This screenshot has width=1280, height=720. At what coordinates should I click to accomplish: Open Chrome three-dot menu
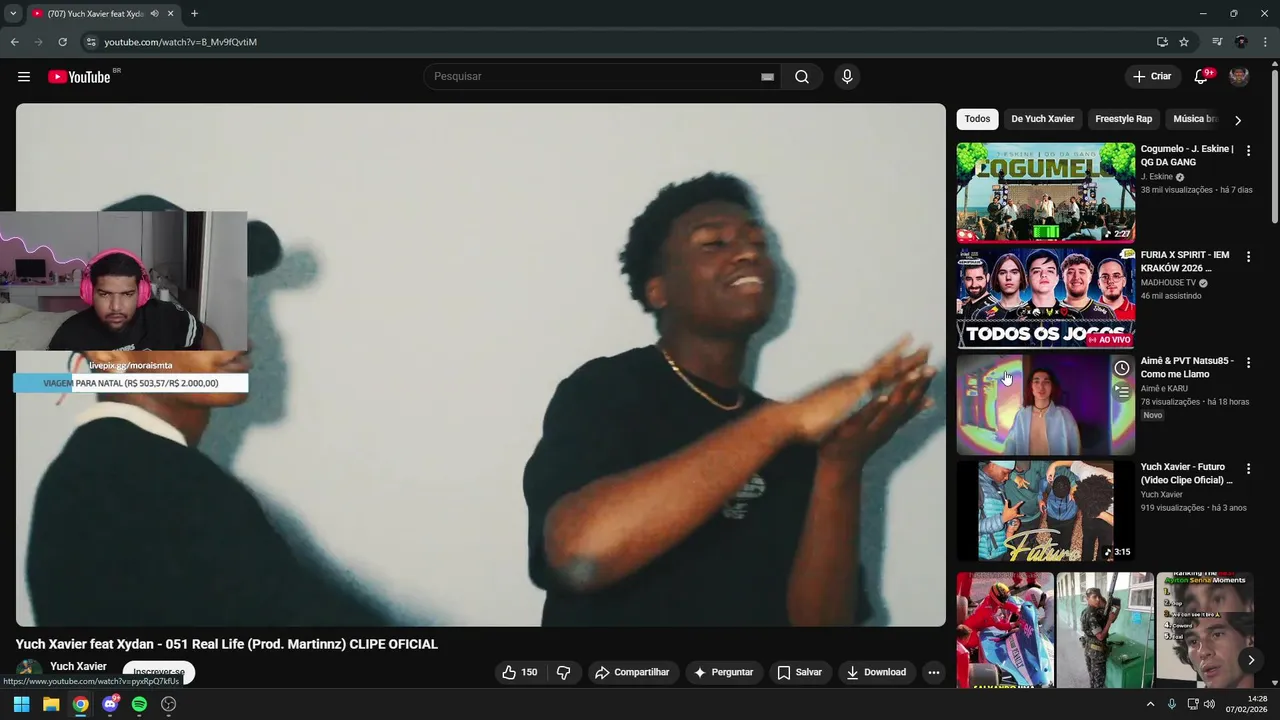[x=1265, y=42]
